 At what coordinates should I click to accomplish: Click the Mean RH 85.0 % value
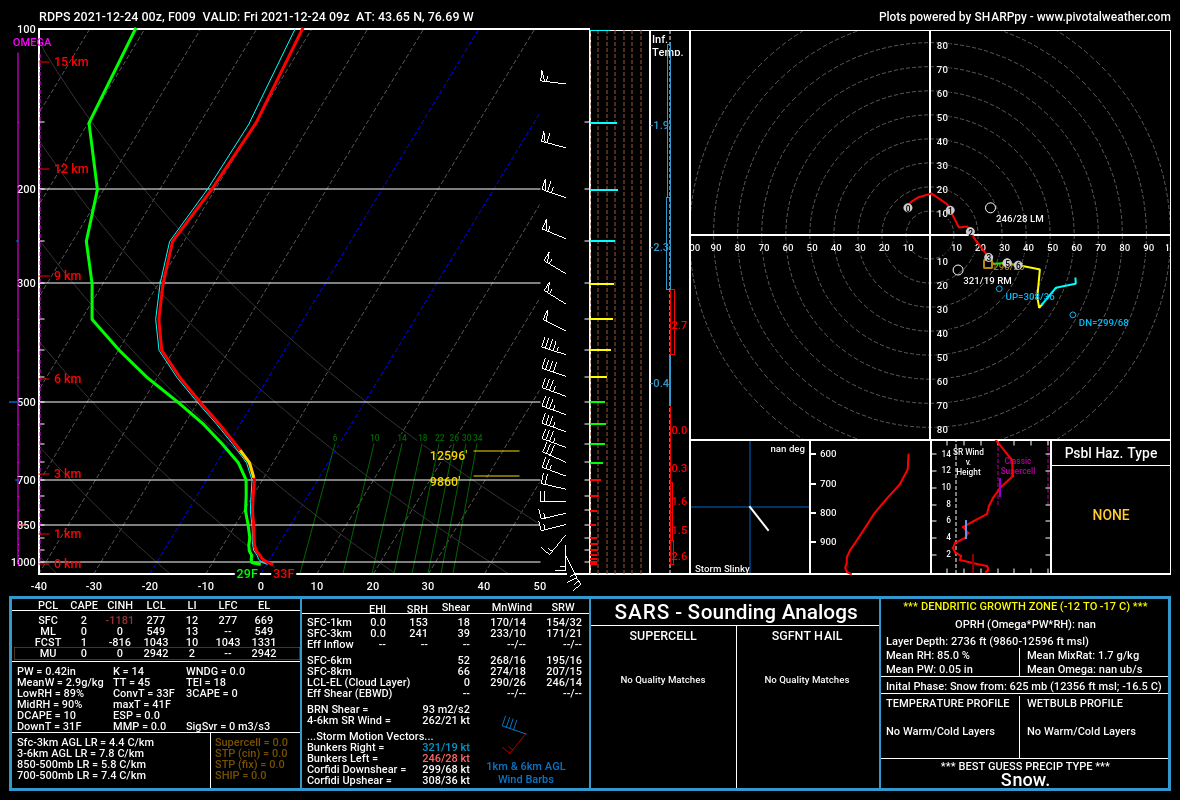[928, 656]
